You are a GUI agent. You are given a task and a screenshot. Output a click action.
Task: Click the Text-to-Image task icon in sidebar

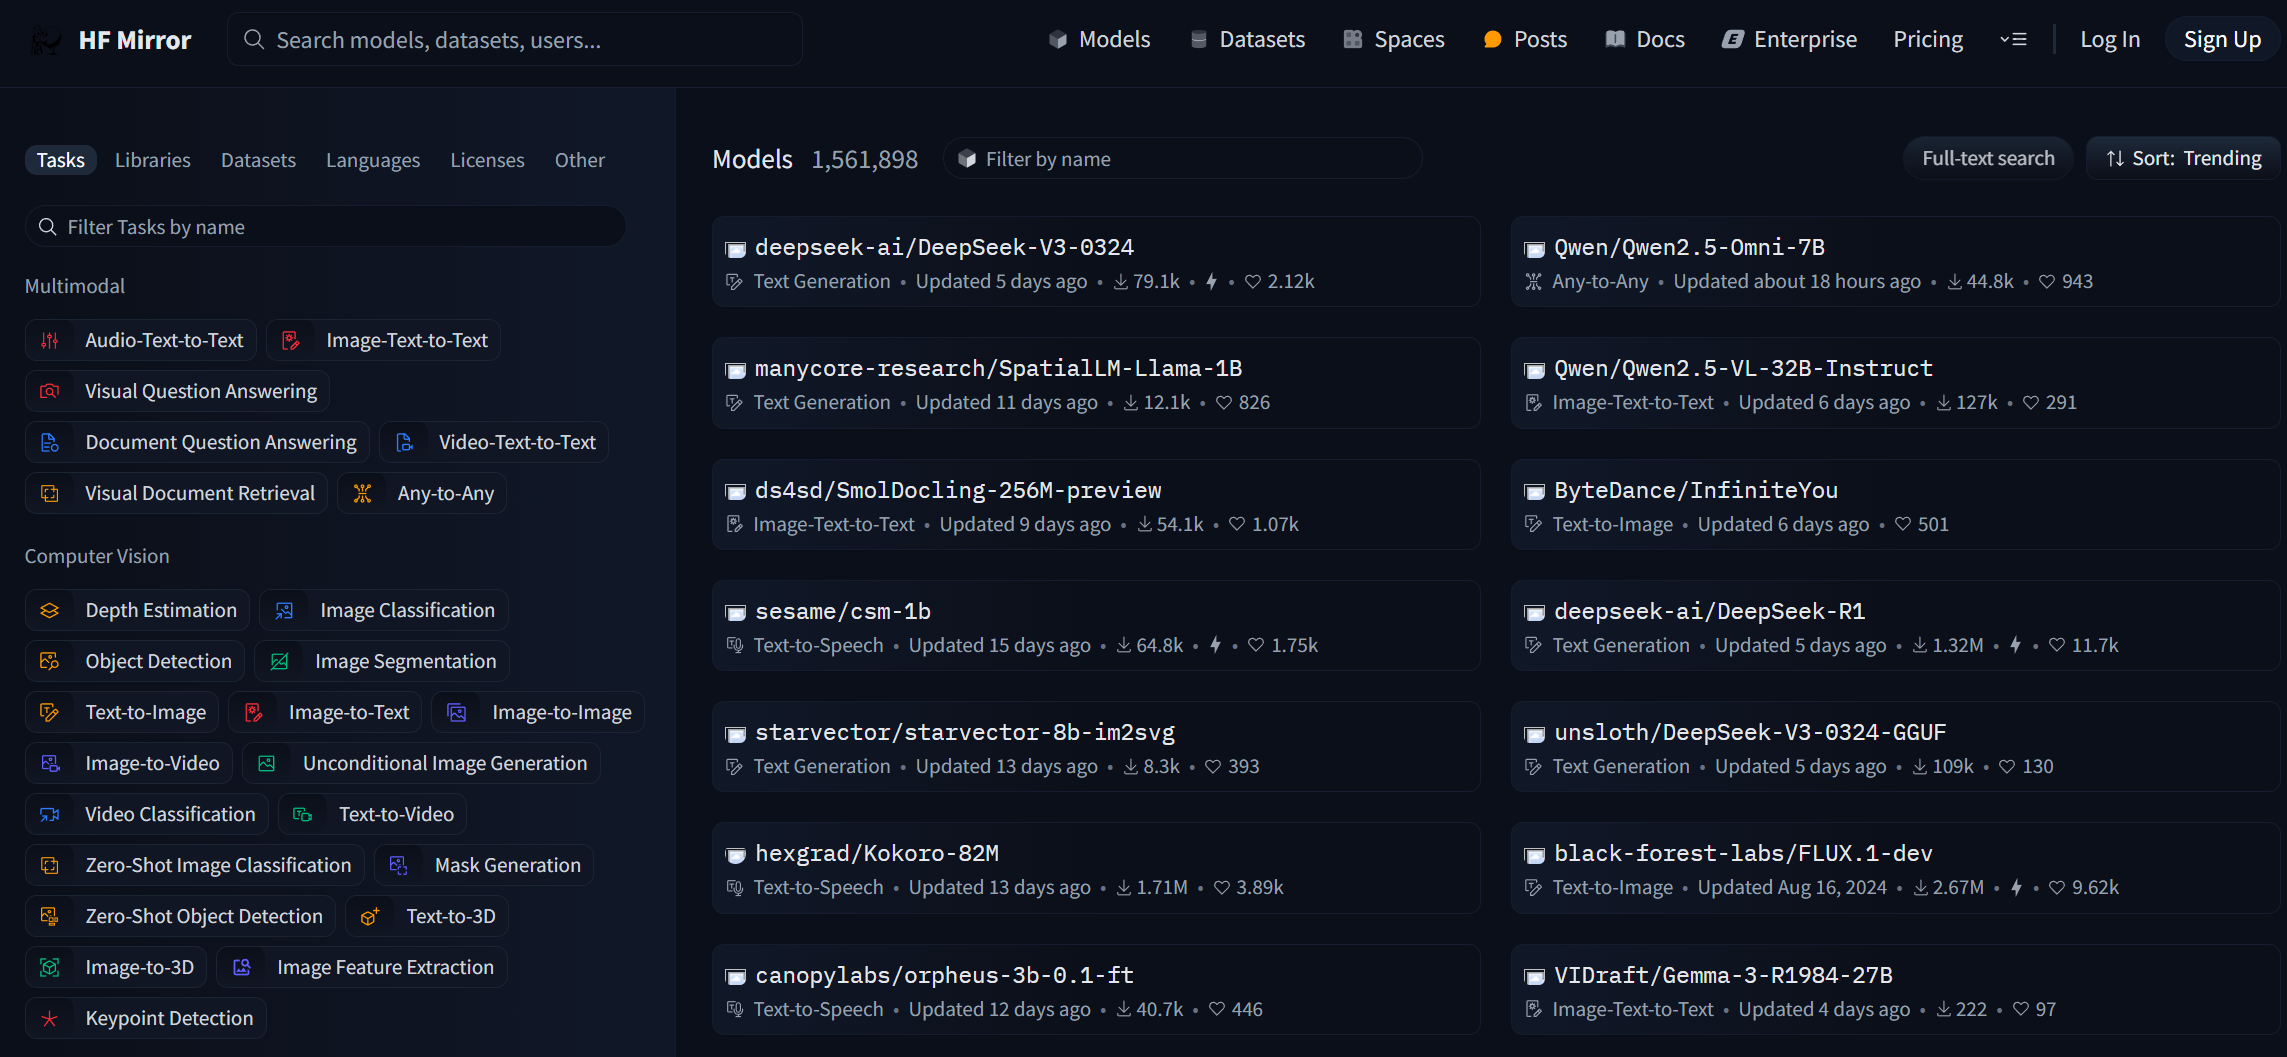click(x=49, y=713)
